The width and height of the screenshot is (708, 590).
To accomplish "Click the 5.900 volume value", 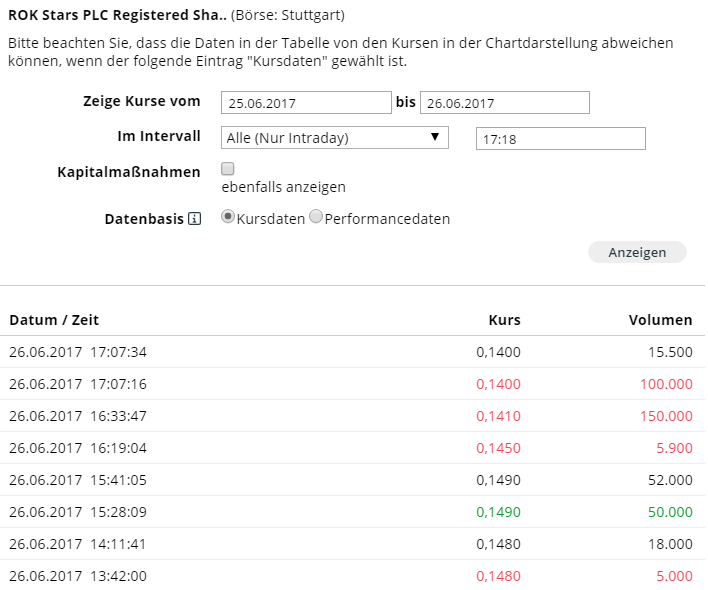I will pos(671,448).
